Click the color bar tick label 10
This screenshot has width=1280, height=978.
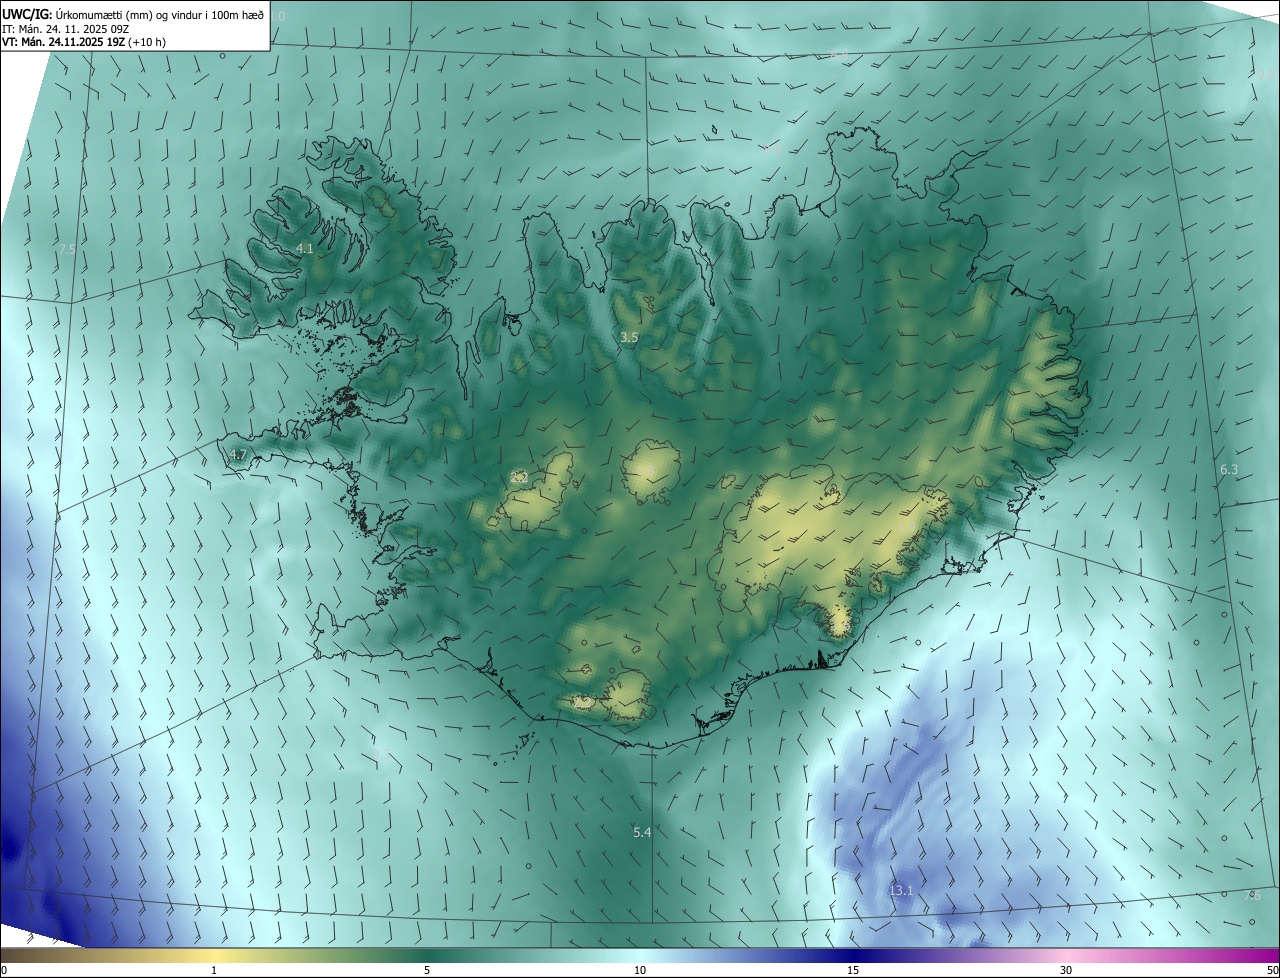coord(640,971)
